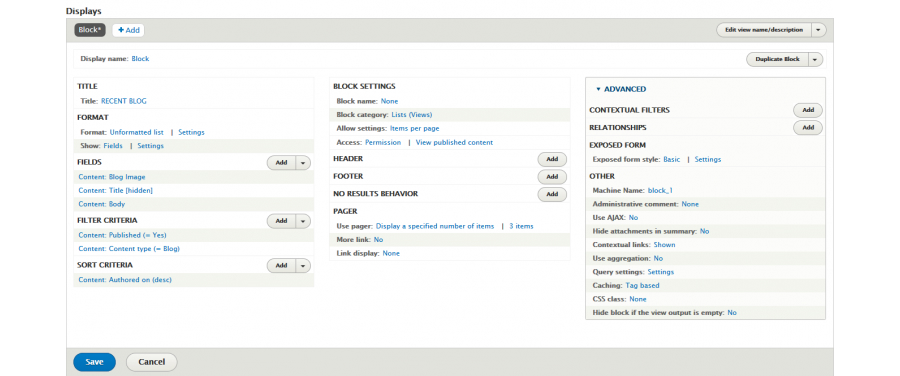Change Contextual links Shown setting
This screenshot has height=376, width=900.
(664, 245)
